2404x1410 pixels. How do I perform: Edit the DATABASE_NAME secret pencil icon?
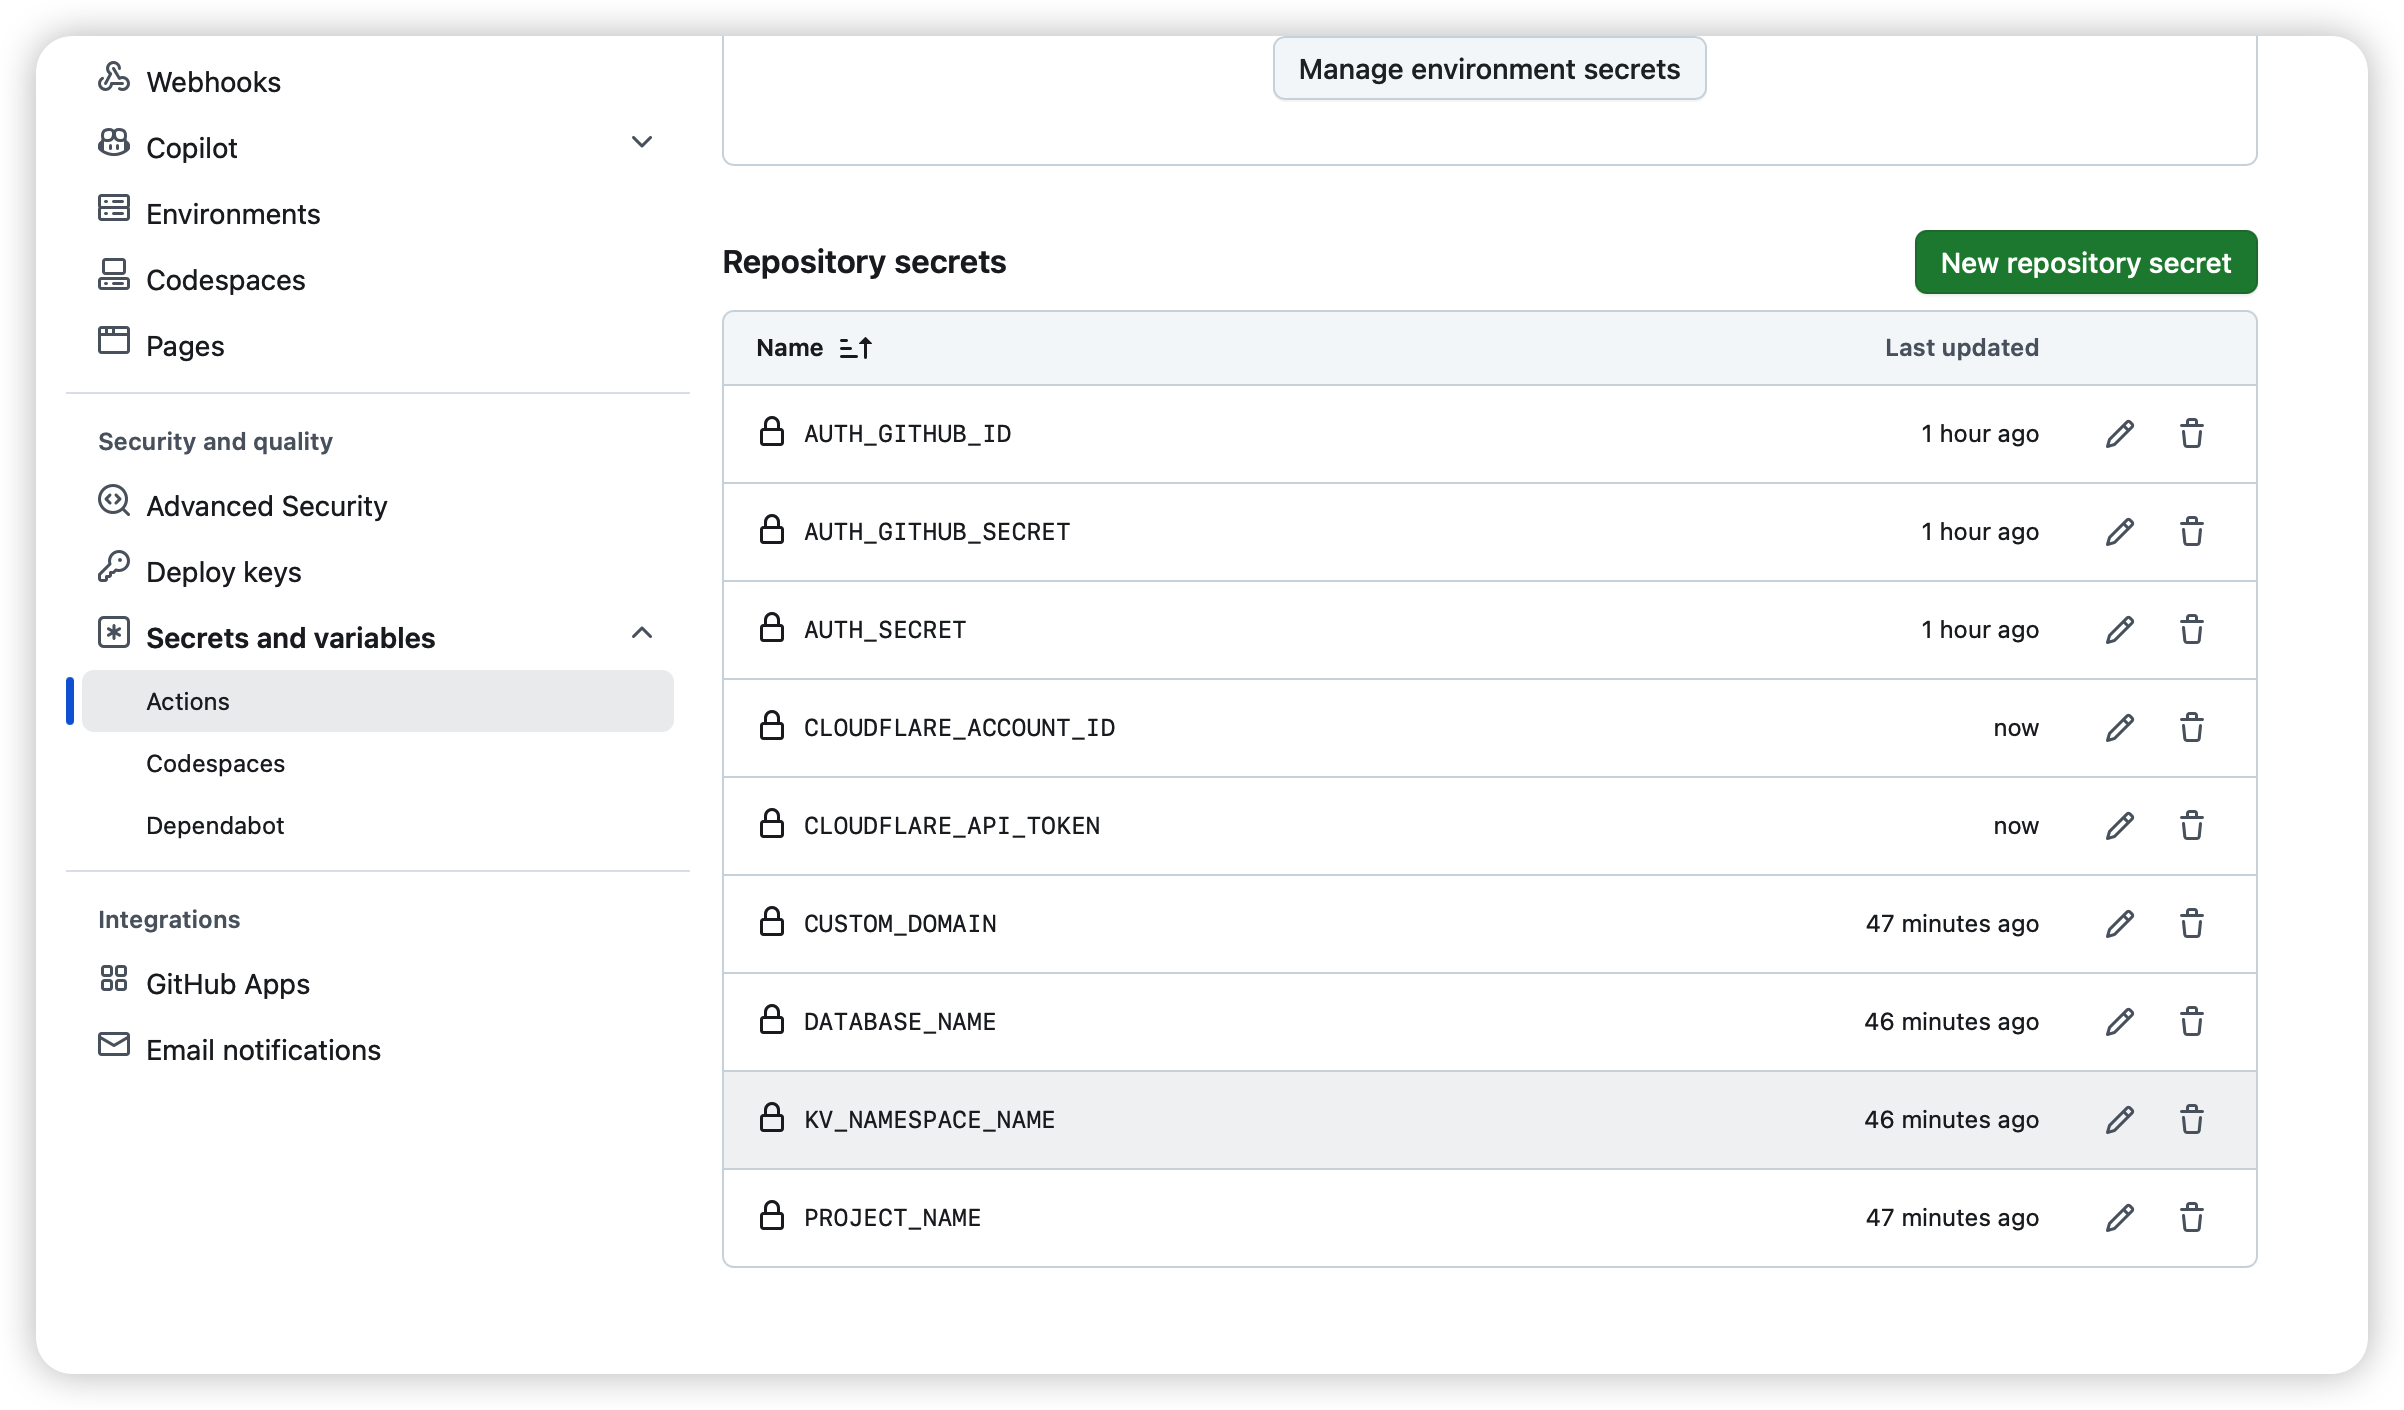tap(2119, 1022)
